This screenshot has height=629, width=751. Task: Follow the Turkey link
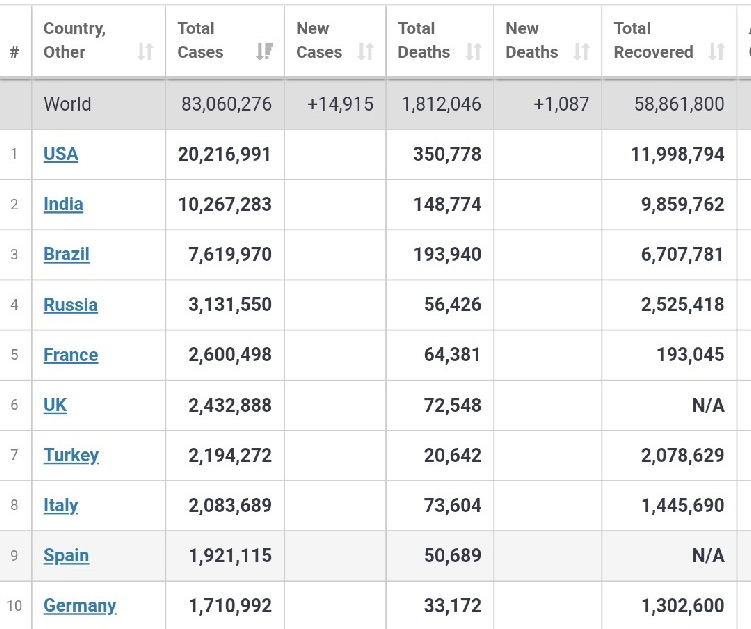click(x=71, y=455)
